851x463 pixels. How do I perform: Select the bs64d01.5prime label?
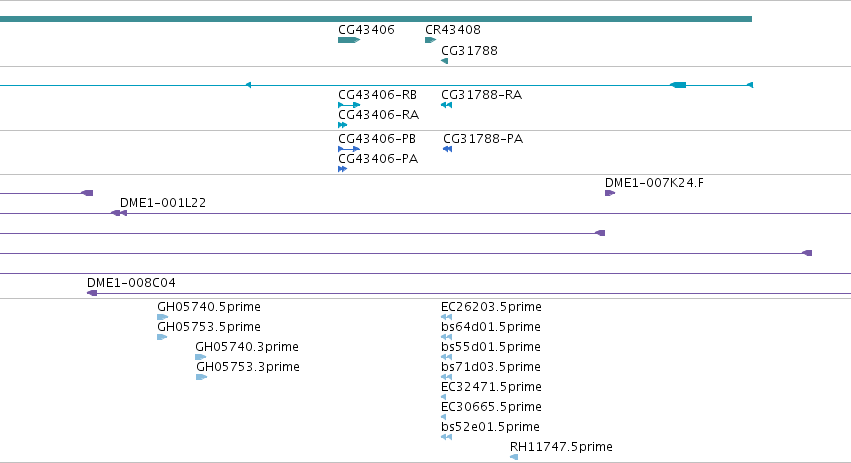[491, 327]
